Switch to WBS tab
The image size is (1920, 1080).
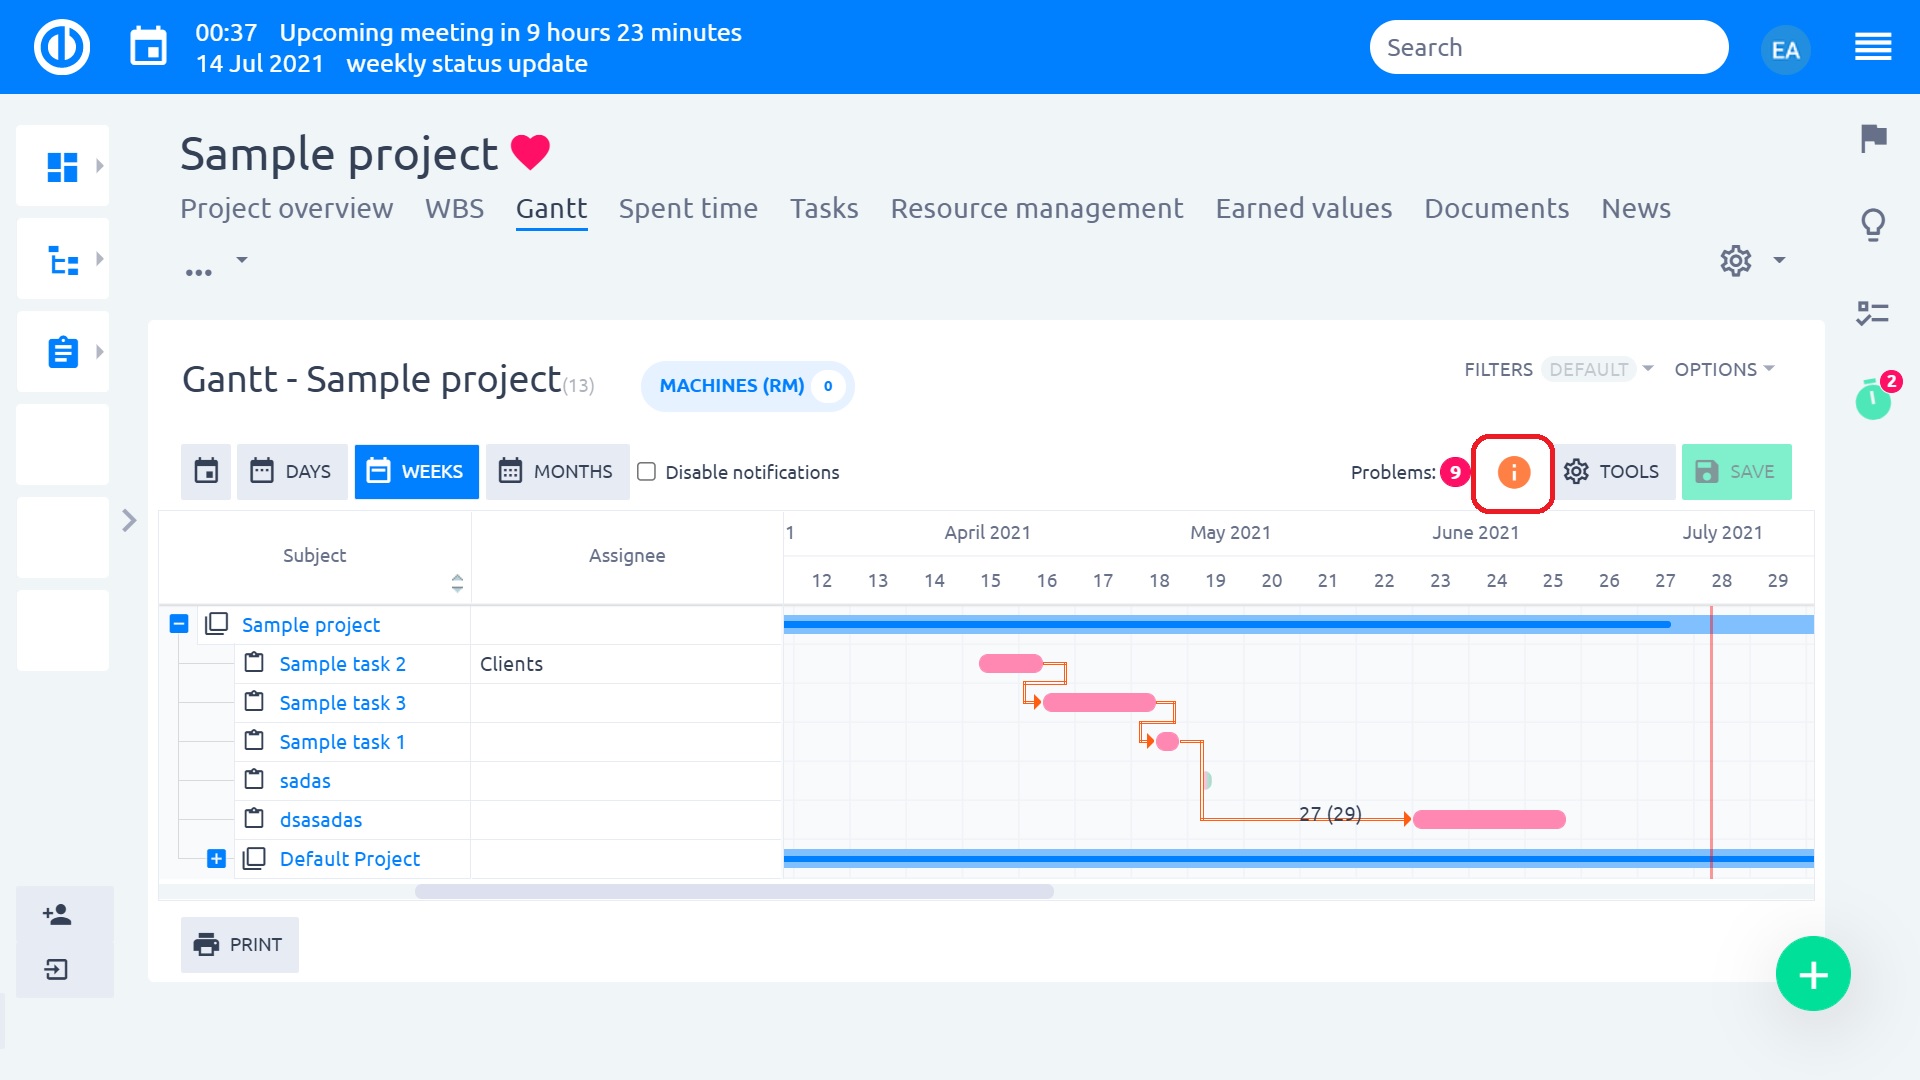tap(454, 208)
